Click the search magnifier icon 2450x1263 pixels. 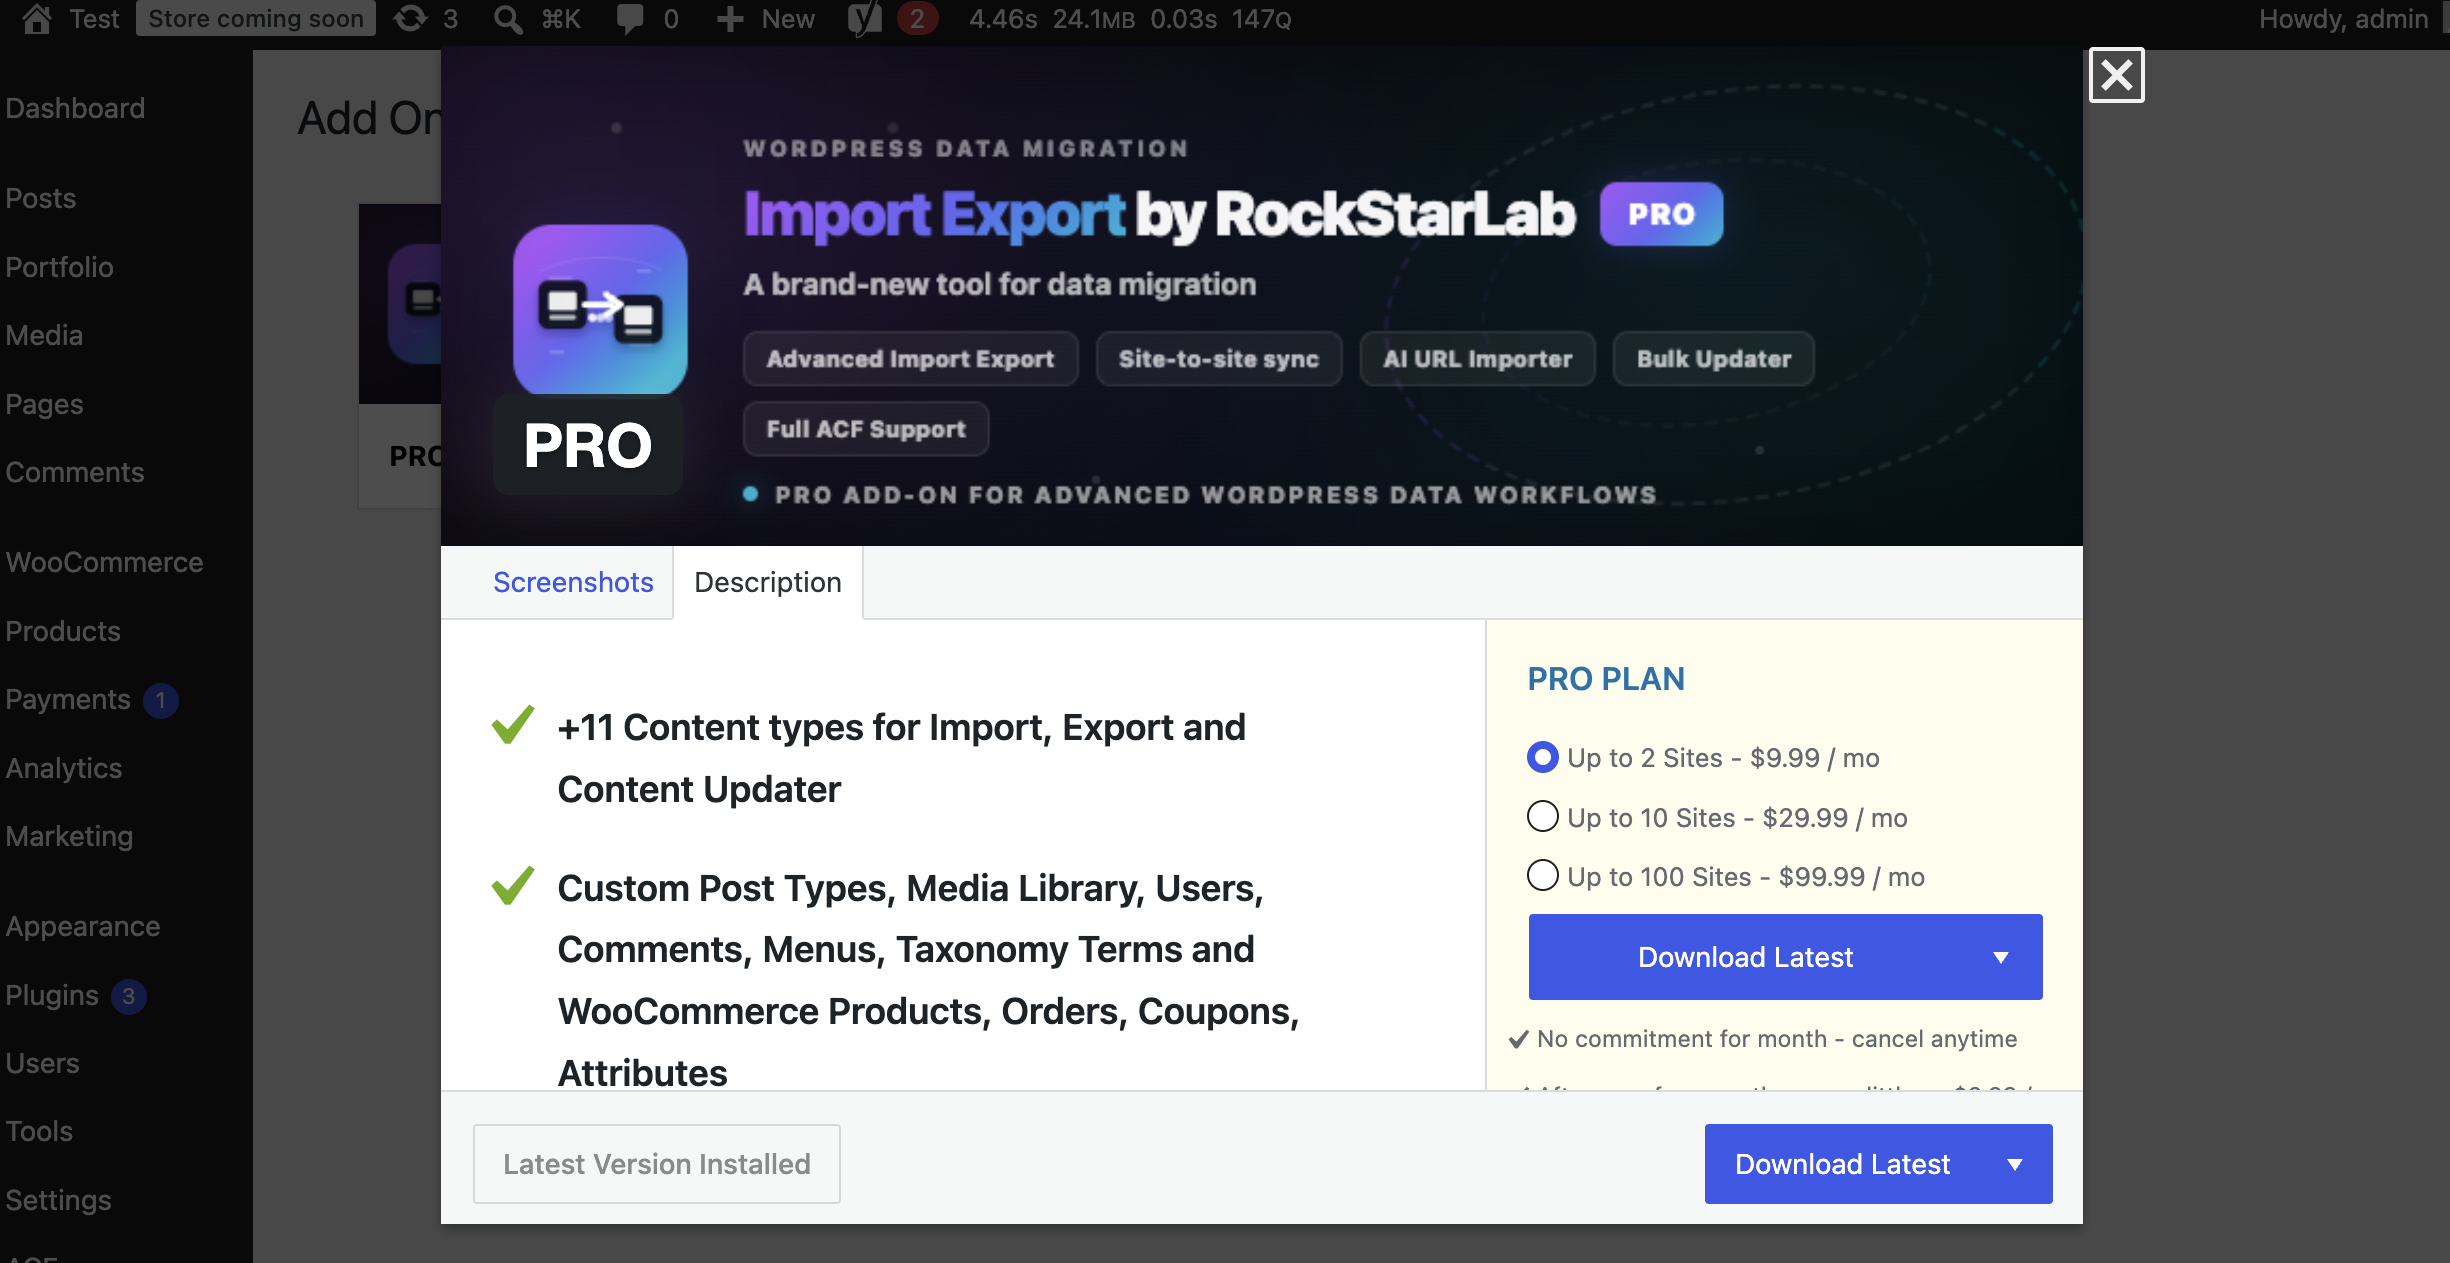tap(508, 18)
